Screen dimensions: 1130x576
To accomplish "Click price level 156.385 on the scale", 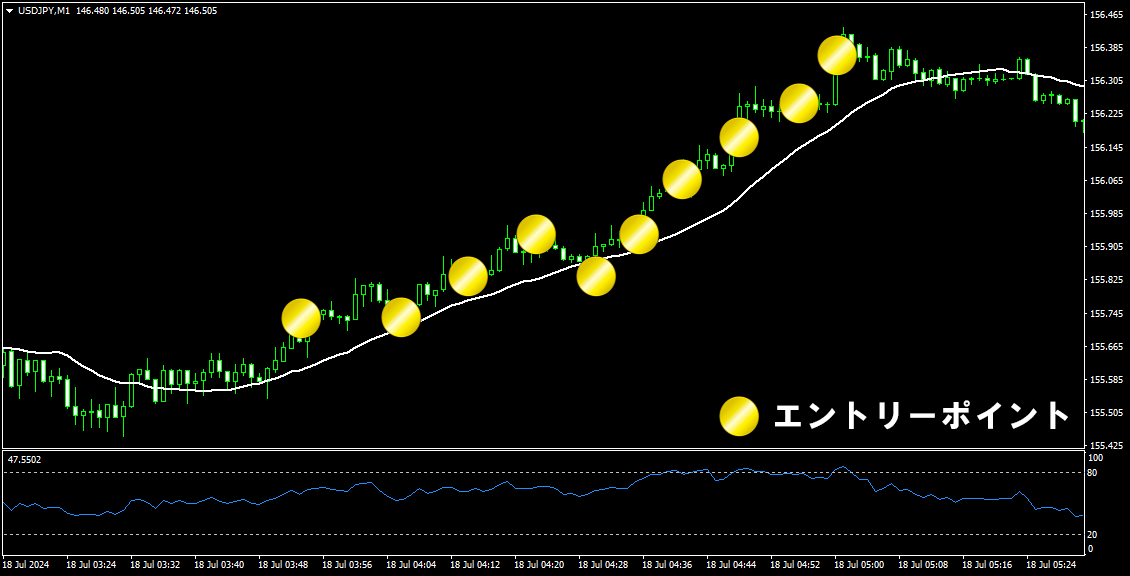I will click(1105, 48).
